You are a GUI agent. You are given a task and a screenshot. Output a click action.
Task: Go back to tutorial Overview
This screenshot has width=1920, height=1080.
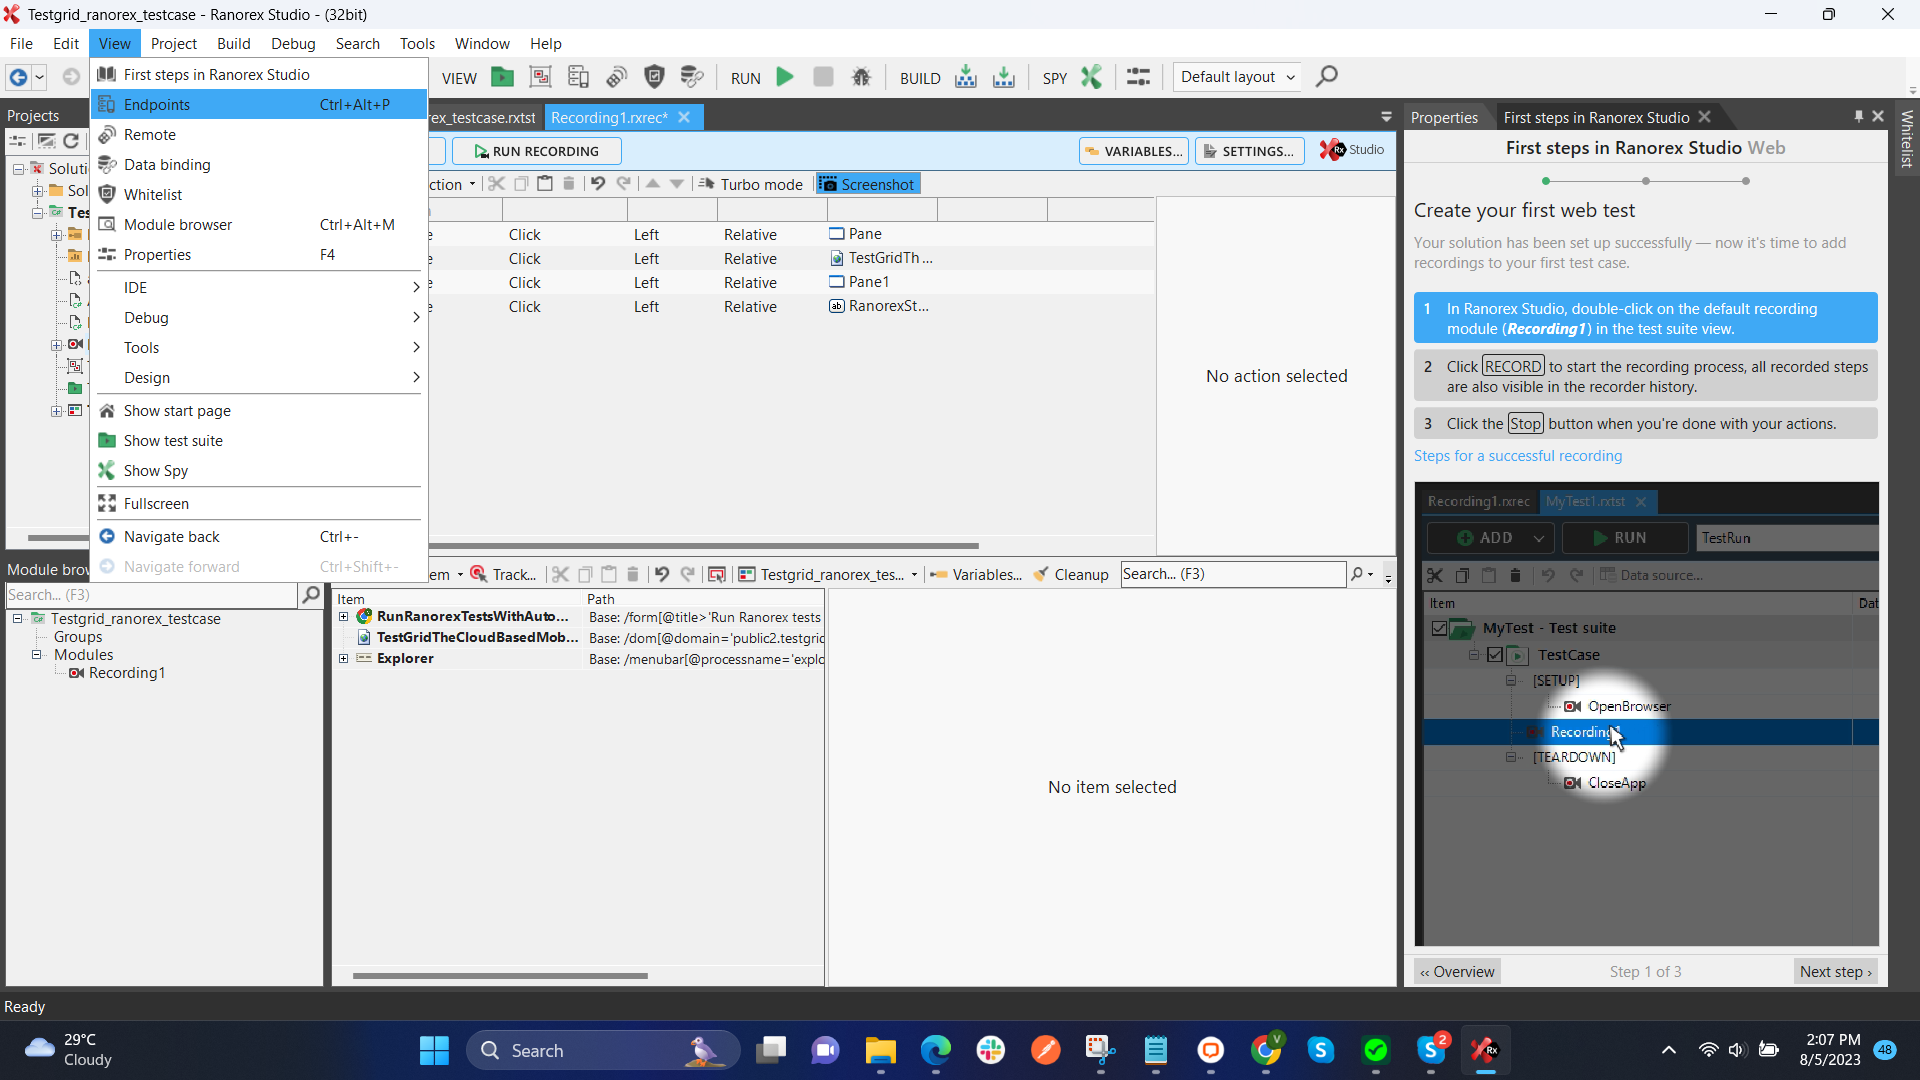point(1457,972)
